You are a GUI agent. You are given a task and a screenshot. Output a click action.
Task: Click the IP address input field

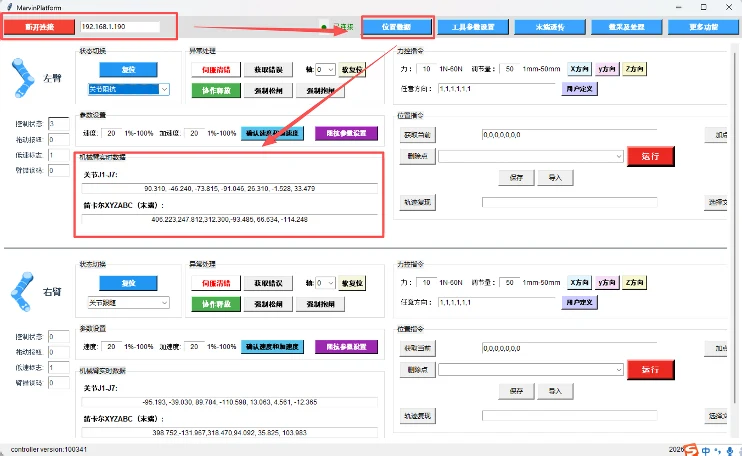[120, 26]
